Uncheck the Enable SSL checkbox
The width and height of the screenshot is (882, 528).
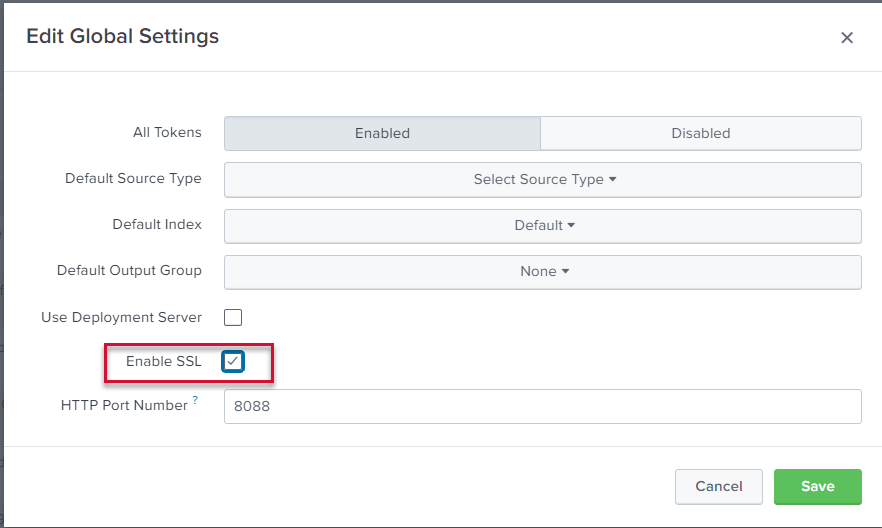coord(233,362)
